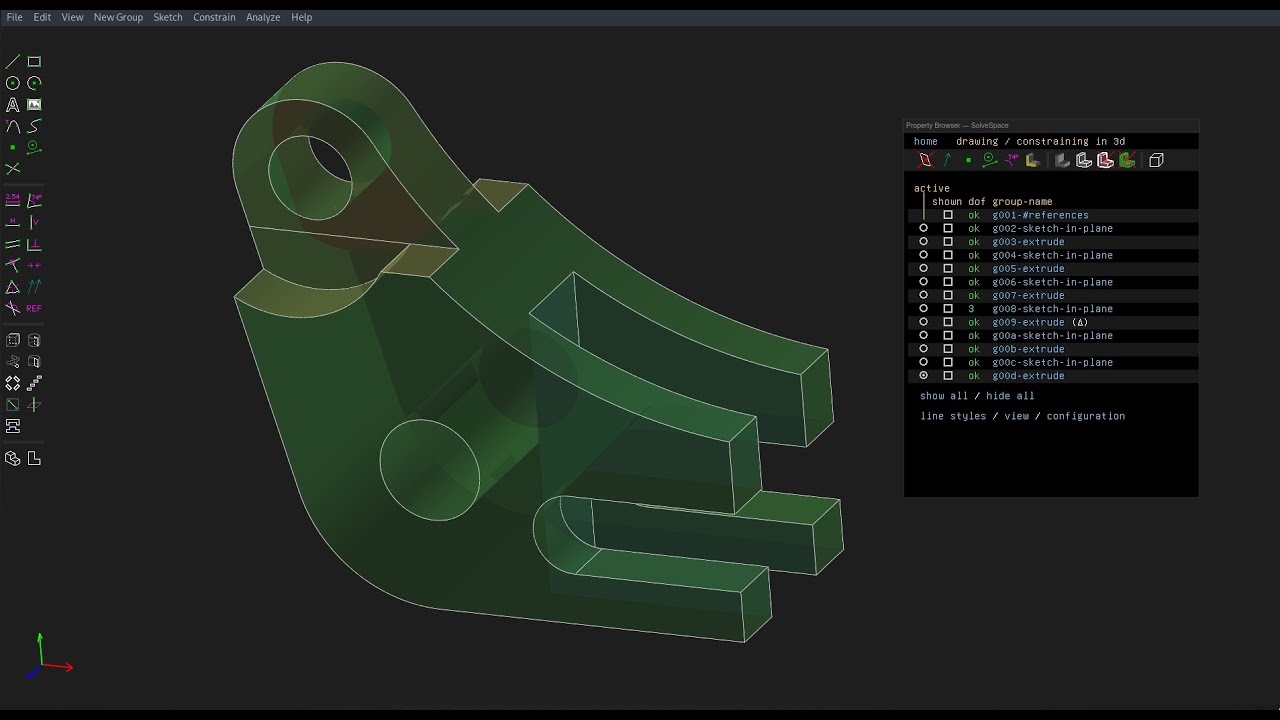Toggle REF reference dimension icon

coord(34,308)
